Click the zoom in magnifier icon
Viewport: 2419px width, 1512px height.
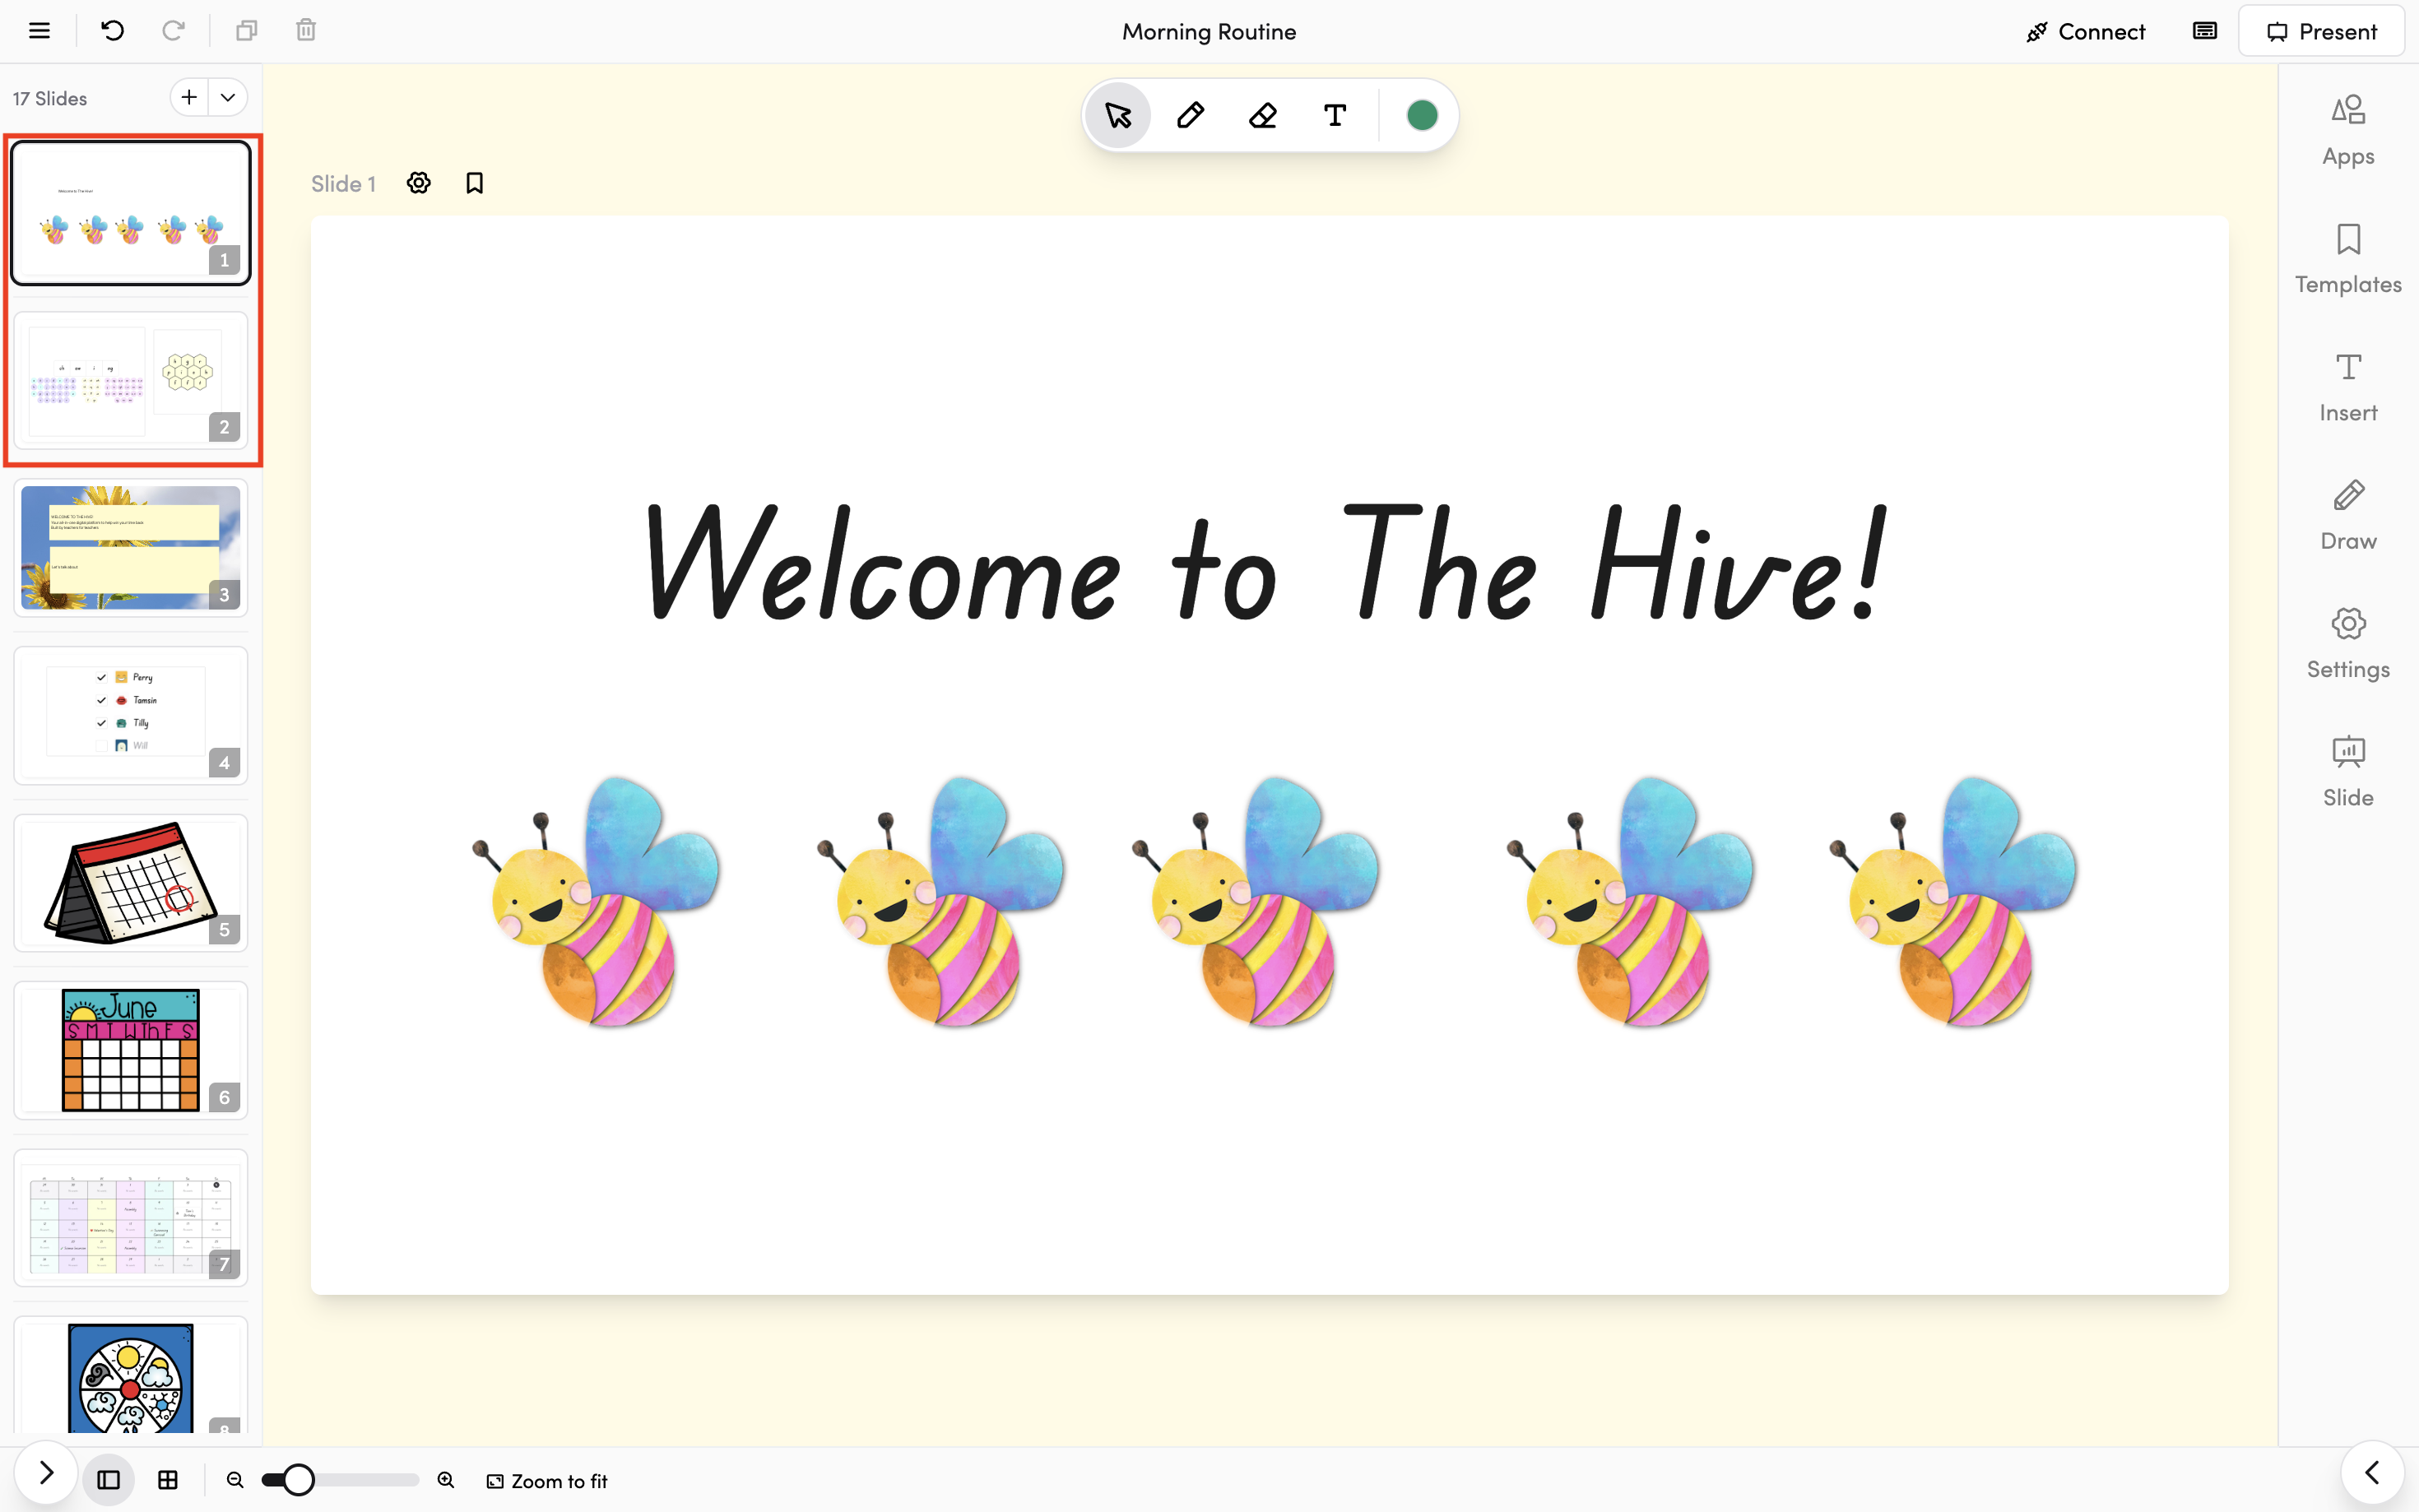[x=446, y=1480]
